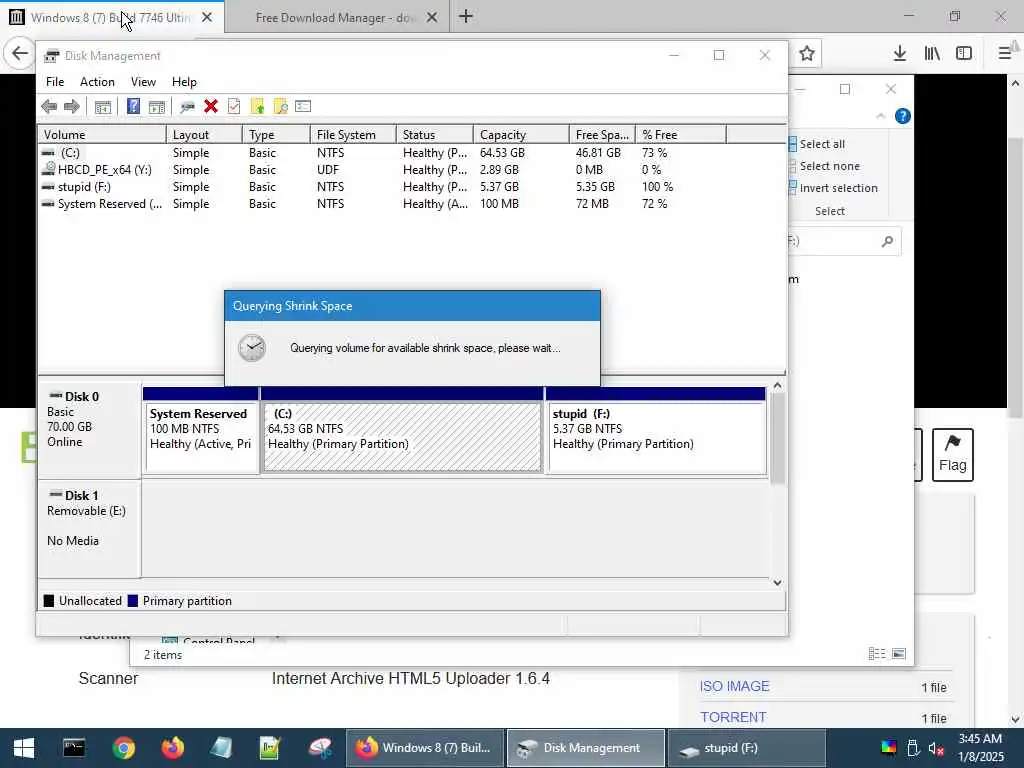1024x768 pixels.
Task: Click the settings list view toolbar icon
Action: click(303, 106)
